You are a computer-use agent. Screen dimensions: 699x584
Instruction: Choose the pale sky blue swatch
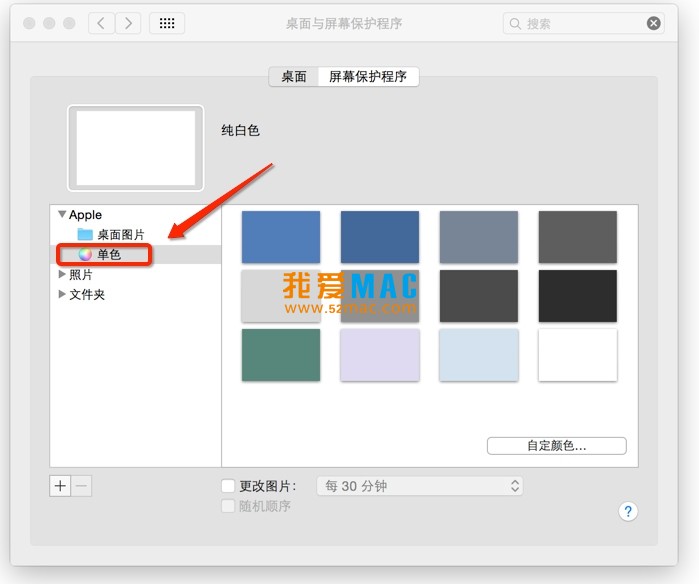coord(479,355)
